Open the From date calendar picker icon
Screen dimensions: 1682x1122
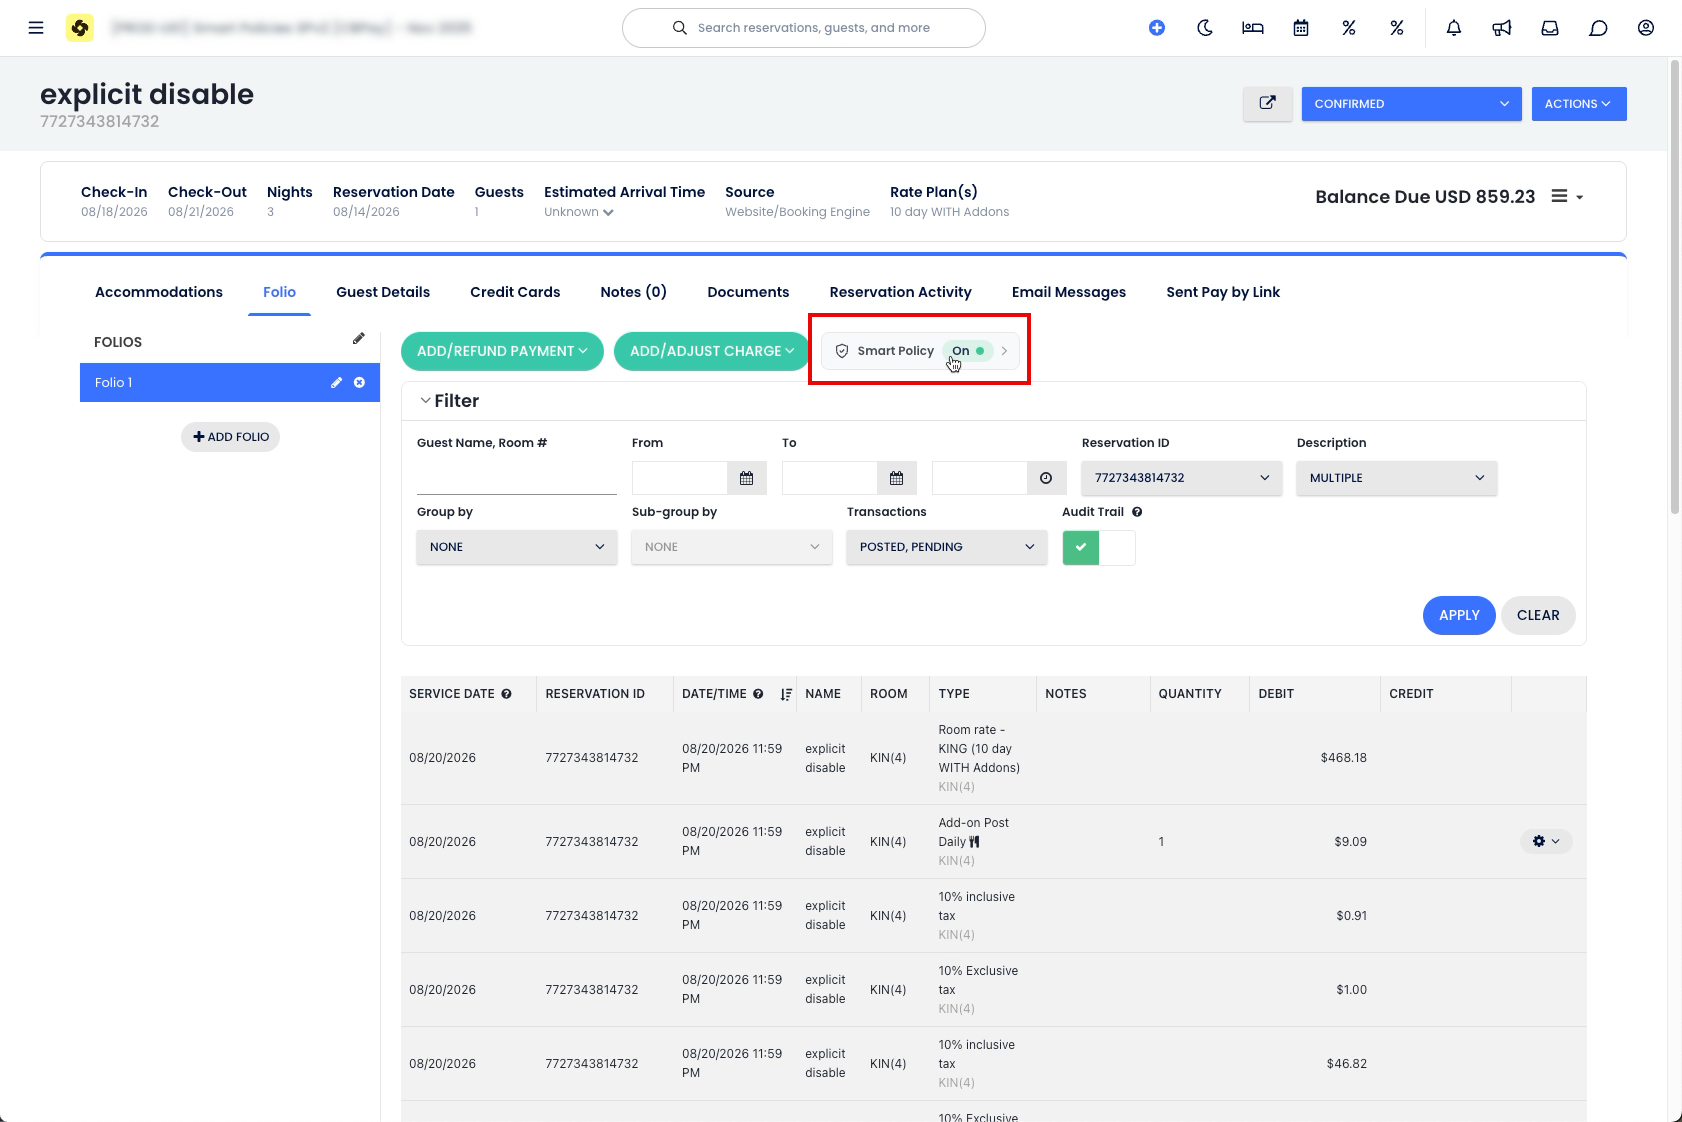pos(746,478)
